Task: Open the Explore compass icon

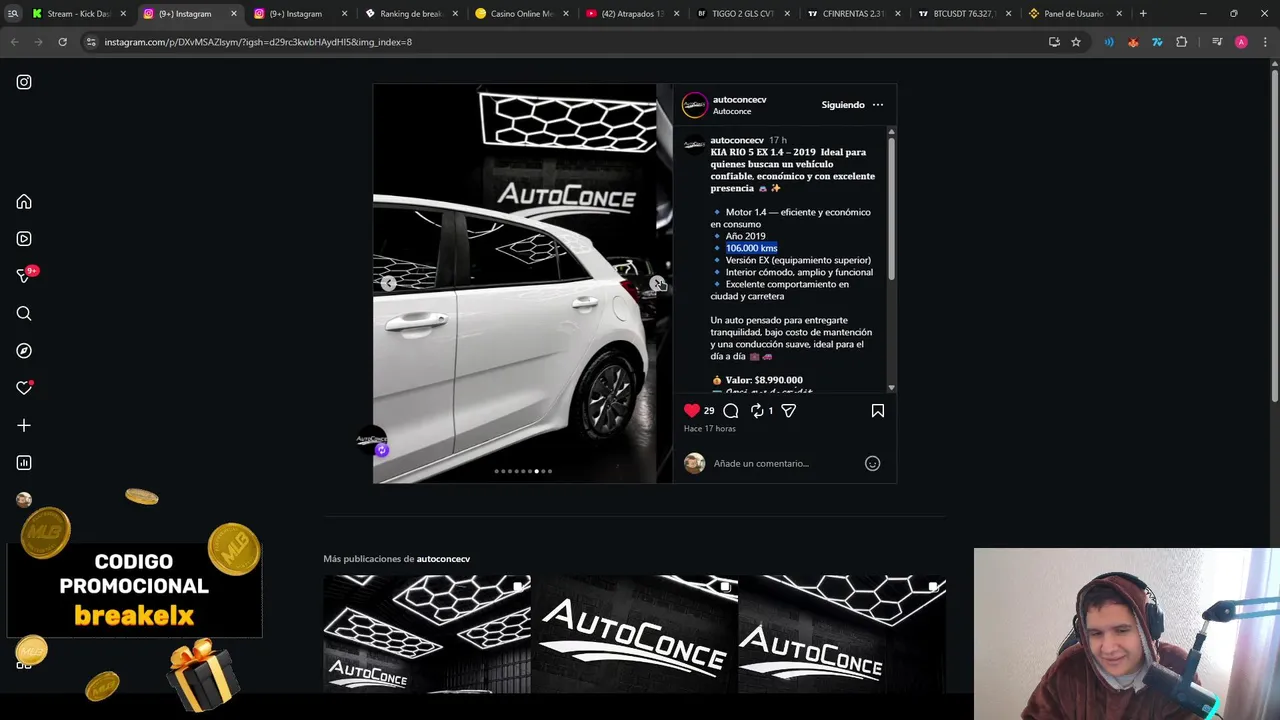Action: click(x=24, y=351)
